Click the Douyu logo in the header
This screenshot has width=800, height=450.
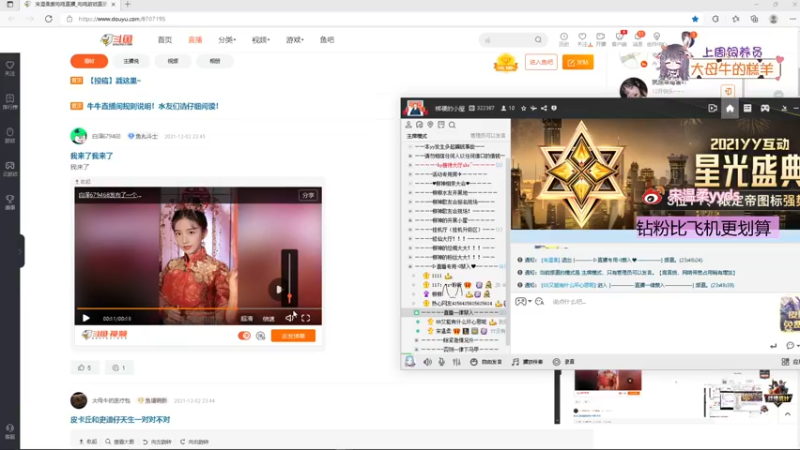[116, 40]
